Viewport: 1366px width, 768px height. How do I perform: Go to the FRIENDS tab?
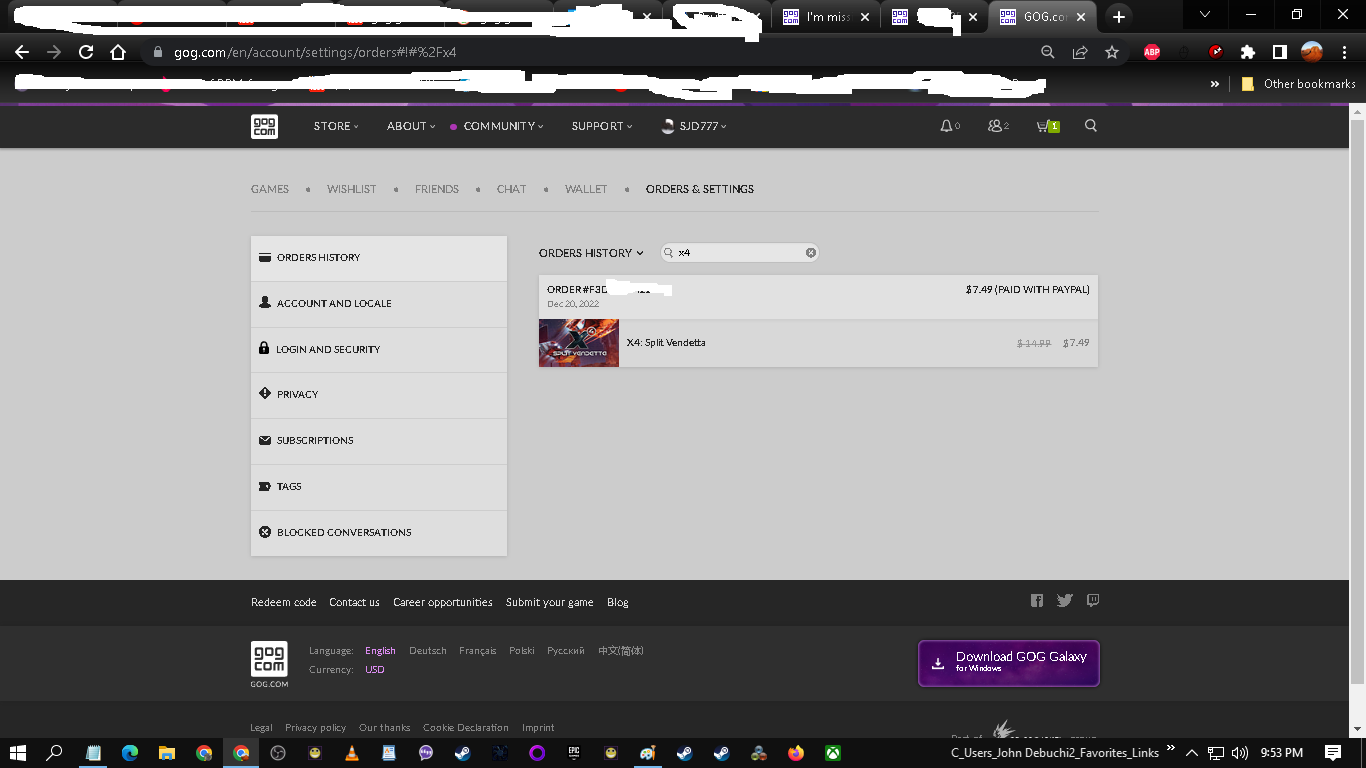tap(437, 189)
